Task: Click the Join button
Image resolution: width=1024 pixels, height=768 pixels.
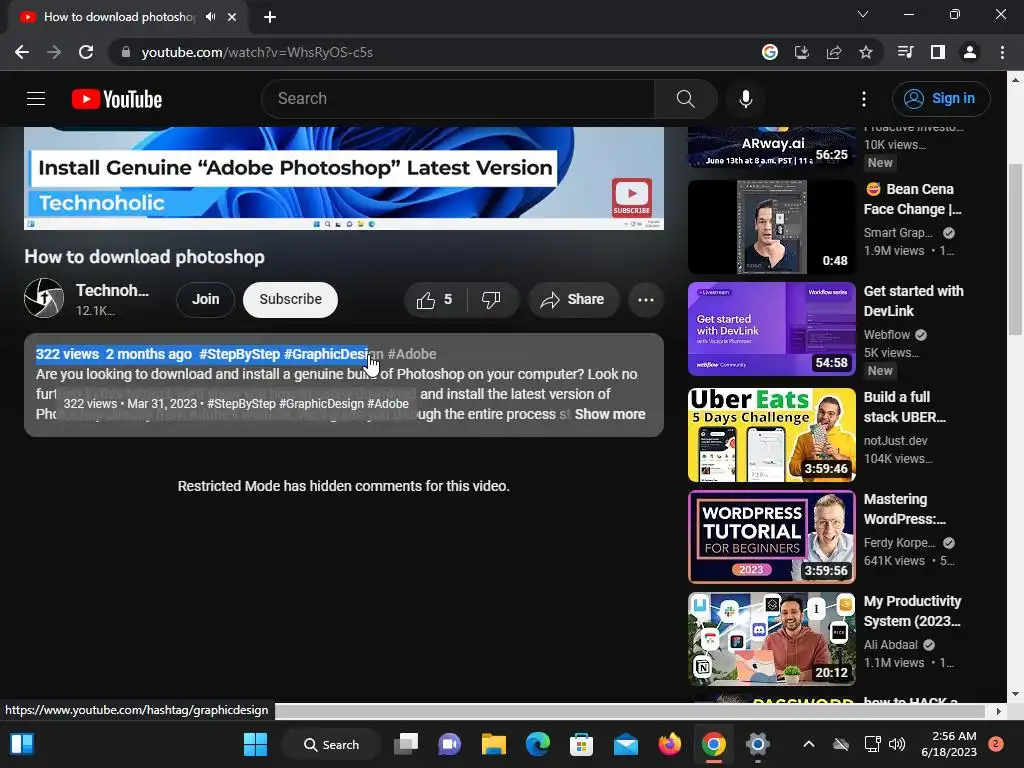Action: pos(205,299)
